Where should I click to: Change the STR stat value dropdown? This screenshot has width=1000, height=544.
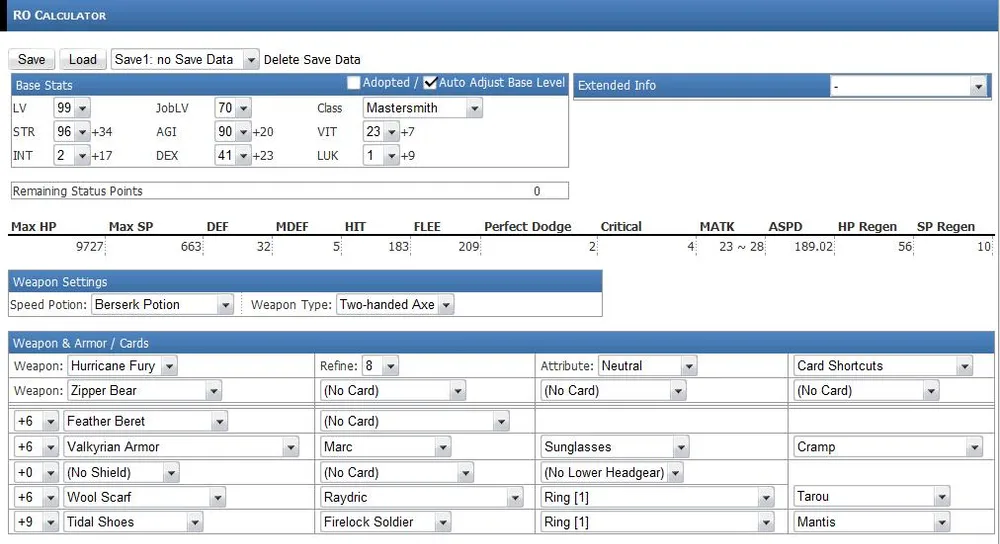[x=72, y=132]
